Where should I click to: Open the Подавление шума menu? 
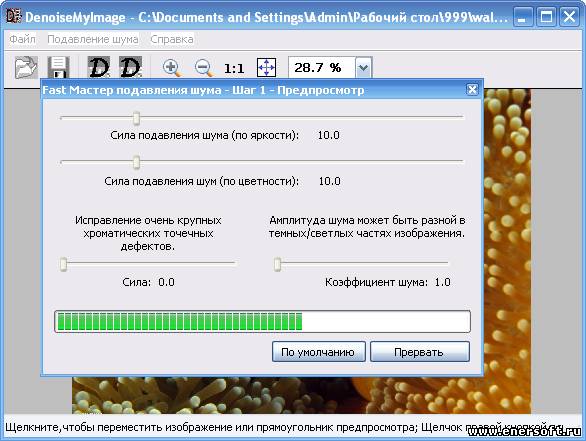[93, 39]
